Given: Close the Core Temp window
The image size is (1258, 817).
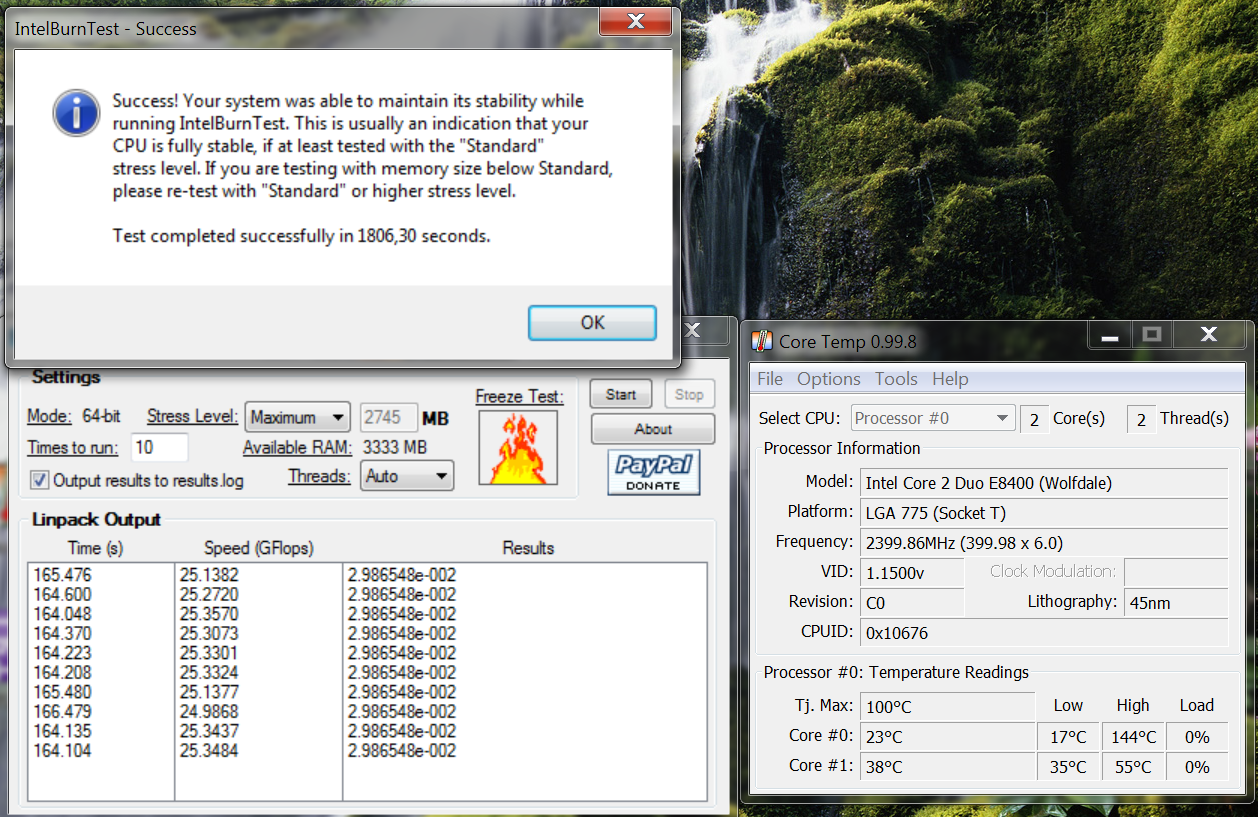Looking at the screenshot, I should (x=1208, y=336).
